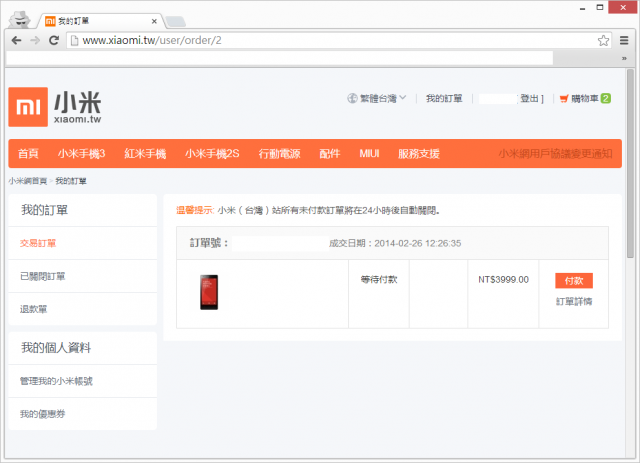Click the shopping cart icon
This screenshot has height=463, width=640.
pyautogui.click(x=564, y=98)
